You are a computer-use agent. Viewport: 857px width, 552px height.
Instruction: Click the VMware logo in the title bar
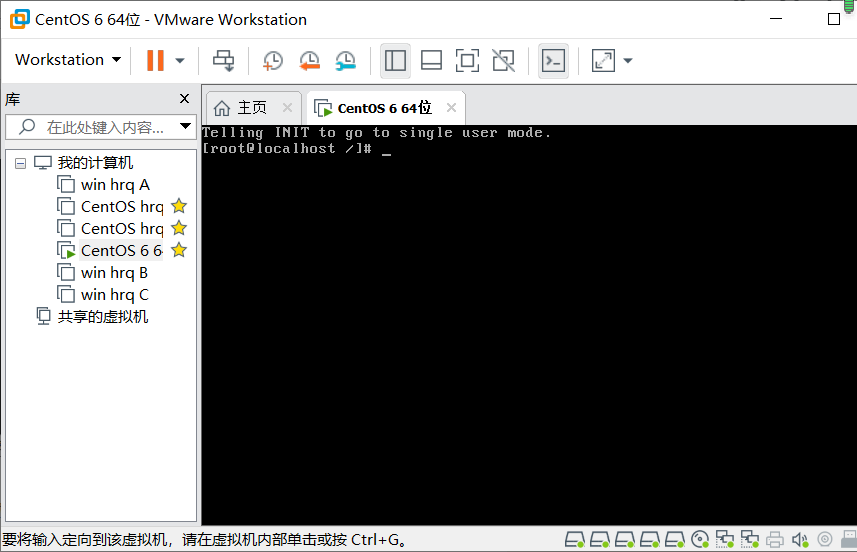tap(20, 19)
